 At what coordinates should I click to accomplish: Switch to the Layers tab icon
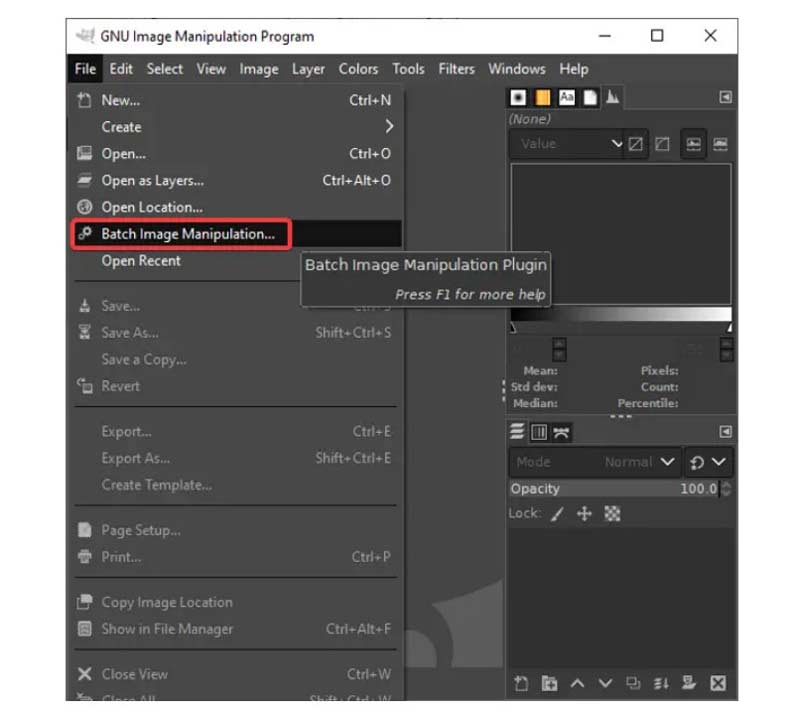pos(517,432)
